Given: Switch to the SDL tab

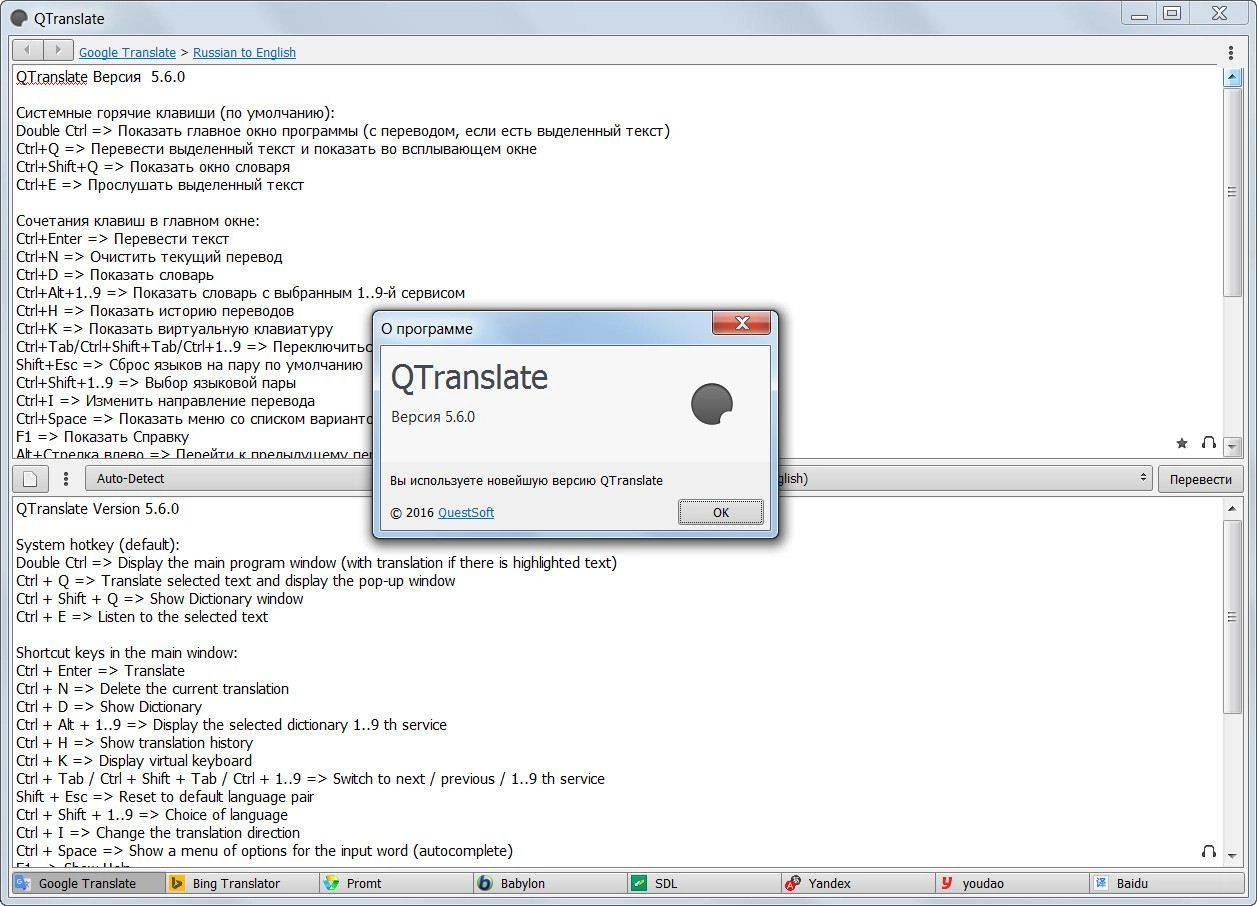Looking at the screenshot, I should [704, 883].
